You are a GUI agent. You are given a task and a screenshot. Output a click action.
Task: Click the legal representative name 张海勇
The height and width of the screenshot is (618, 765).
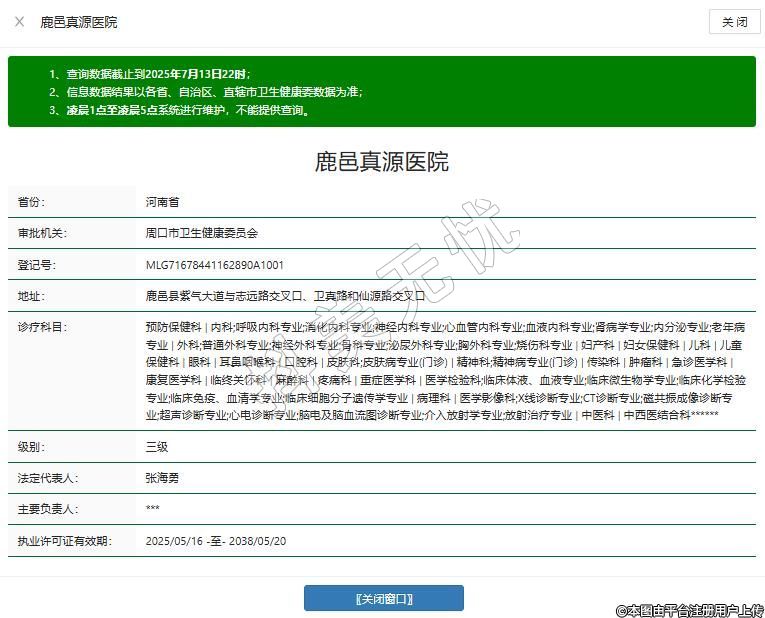click(162, 478)
